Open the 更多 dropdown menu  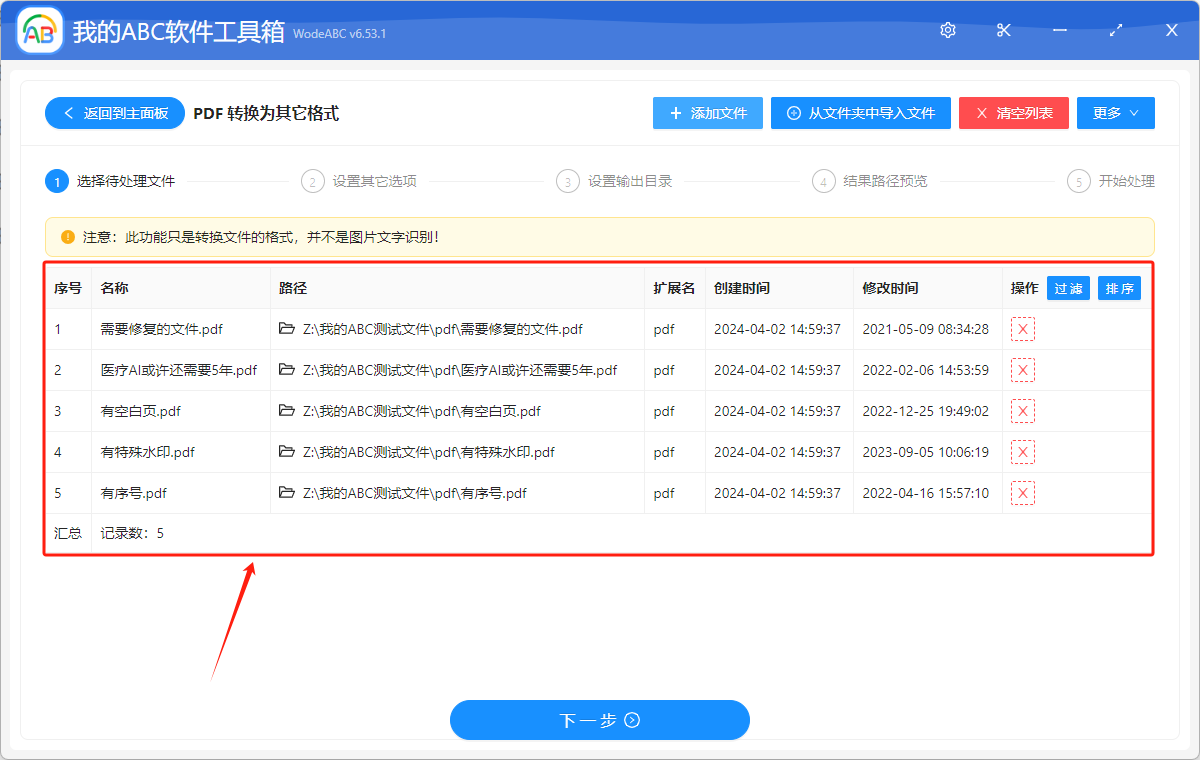coord(1115,113)
